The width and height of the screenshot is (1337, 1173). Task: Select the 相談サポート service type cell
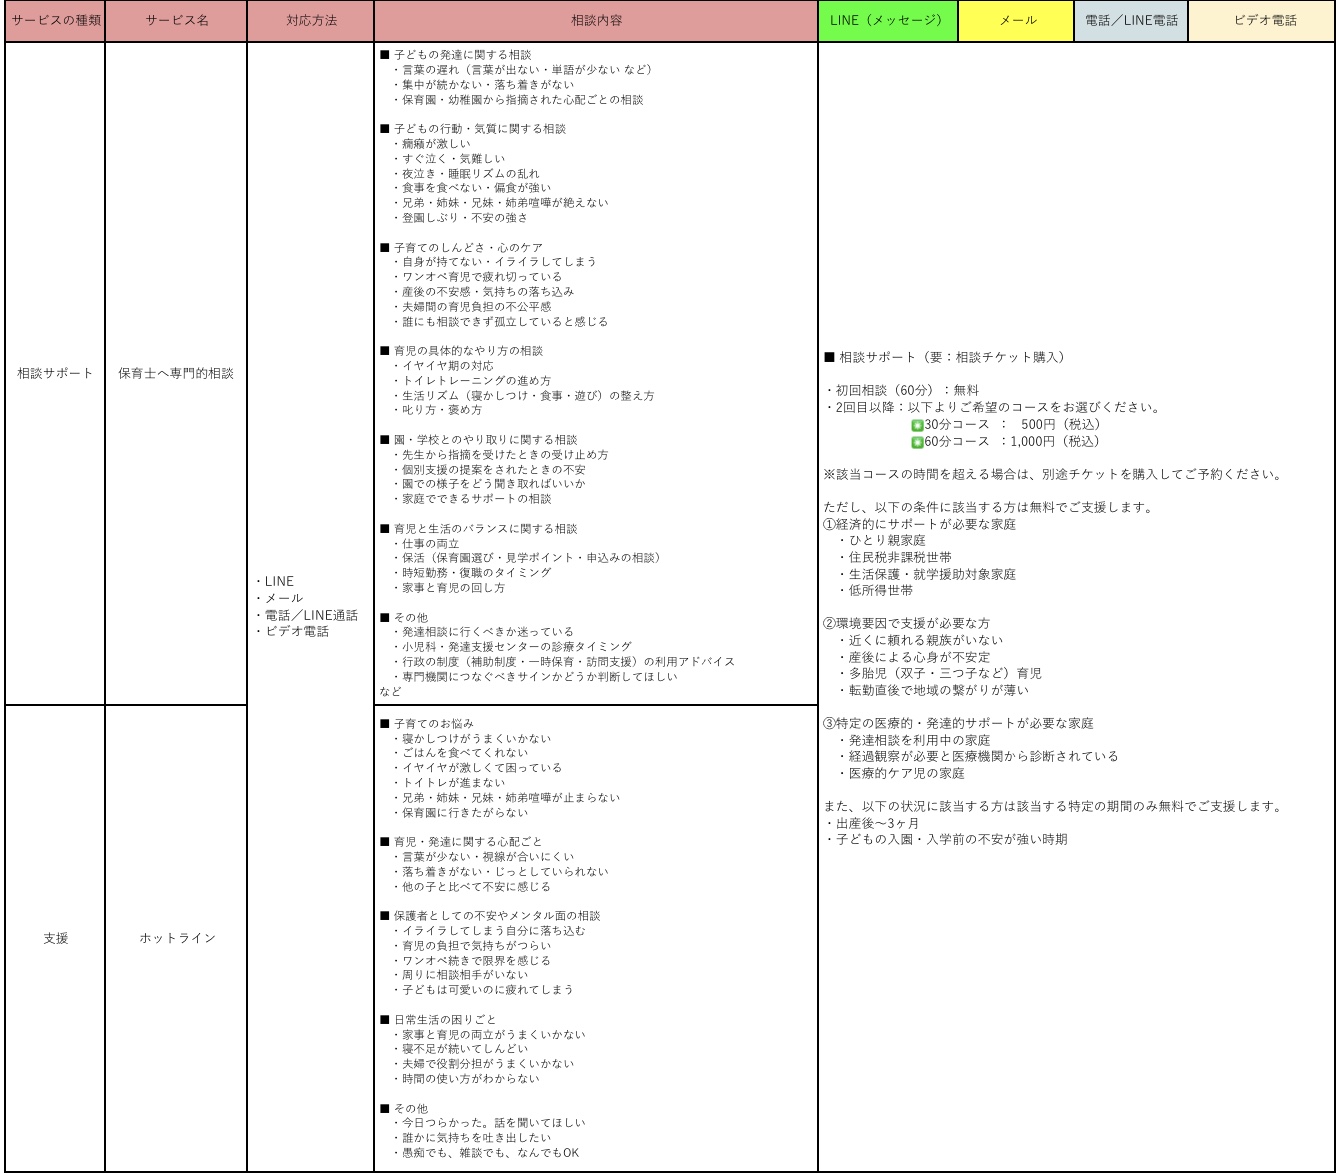pyautogui.click(x=55, y=373)
